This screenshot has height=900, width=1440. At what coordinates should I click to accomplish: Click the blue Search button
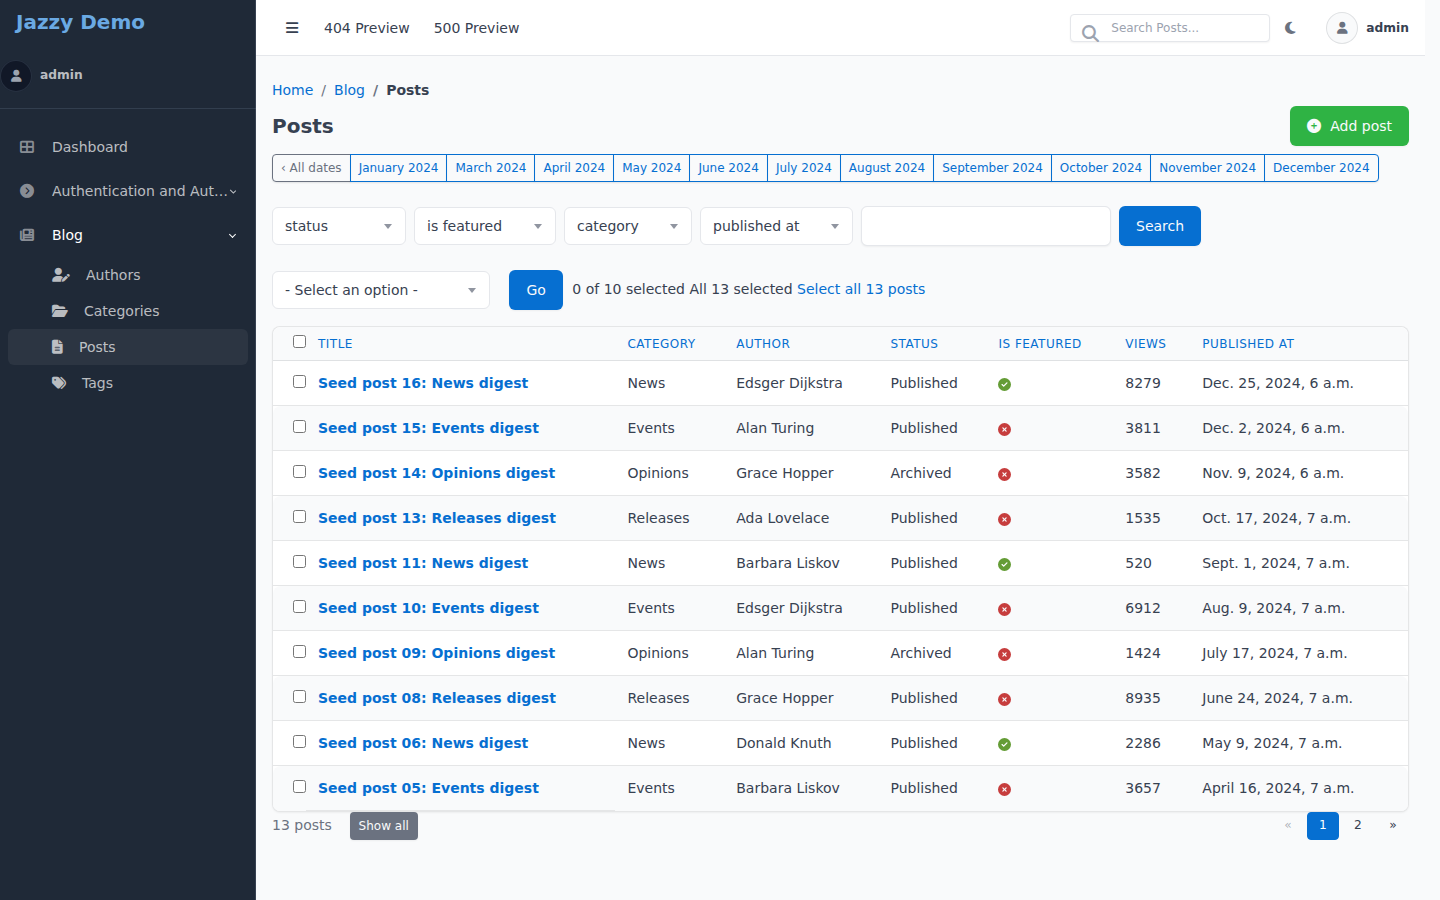(x=1160, y=226)
